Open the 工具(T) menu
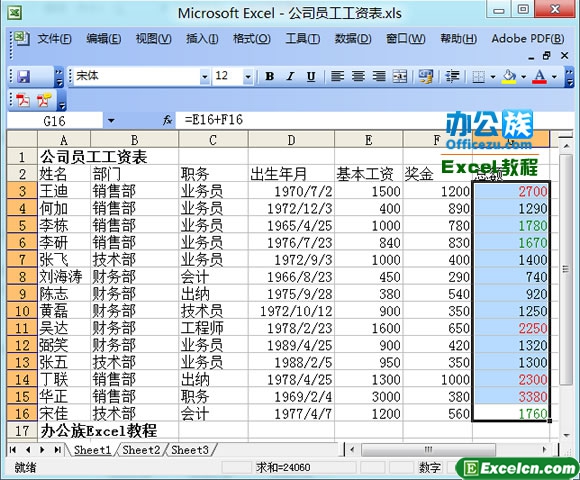 [303, 38]
